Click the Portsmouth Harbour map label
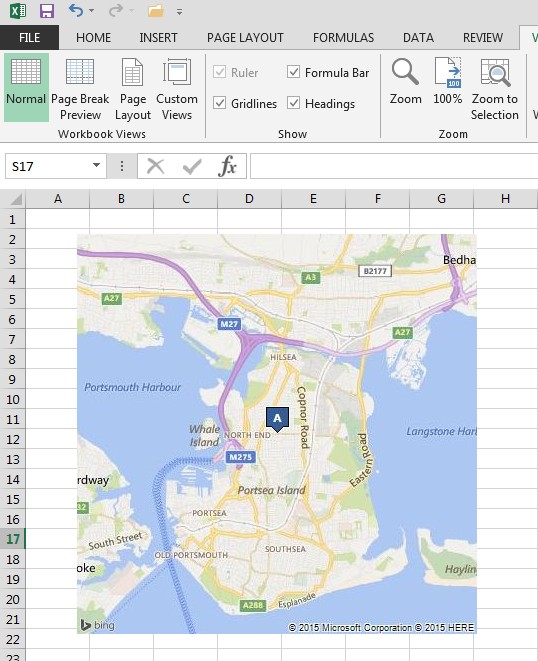The height and width of the screenshot is (661, 538). click(132, 387)
